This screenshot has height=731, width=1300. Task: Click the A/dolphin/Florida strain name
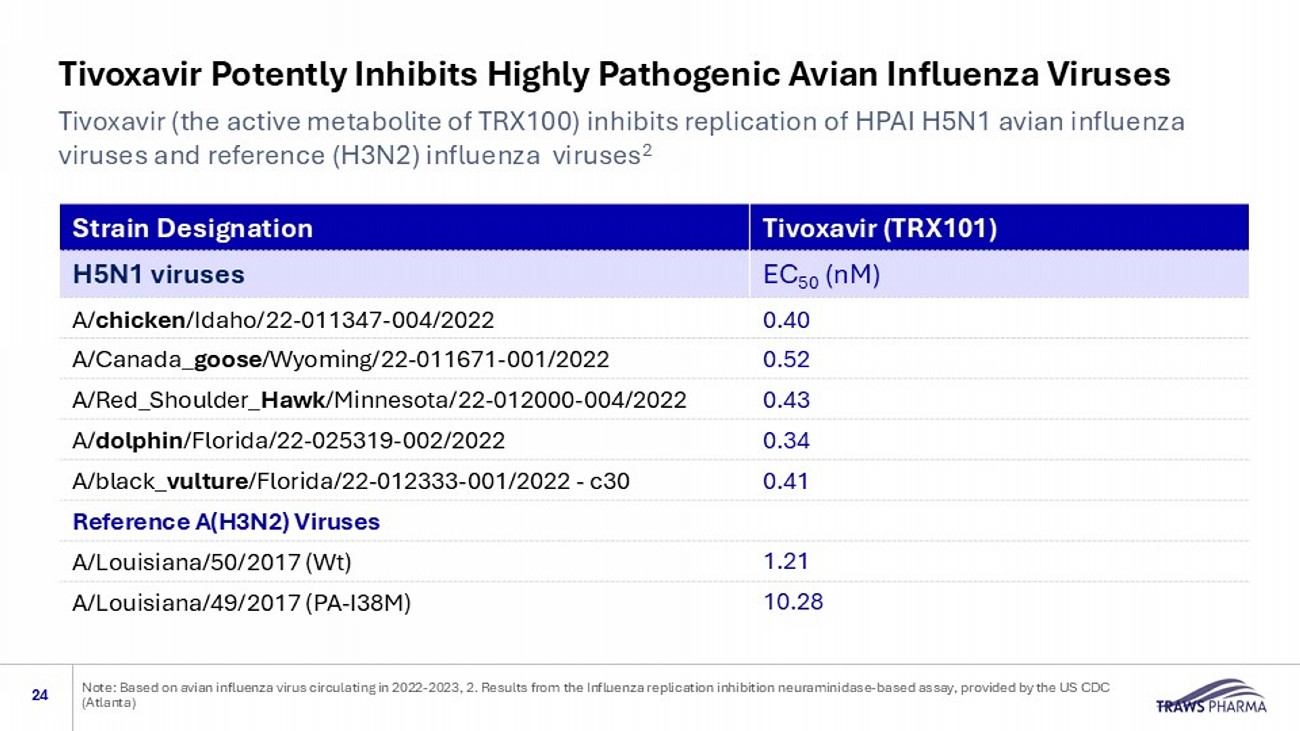(289, 441)
